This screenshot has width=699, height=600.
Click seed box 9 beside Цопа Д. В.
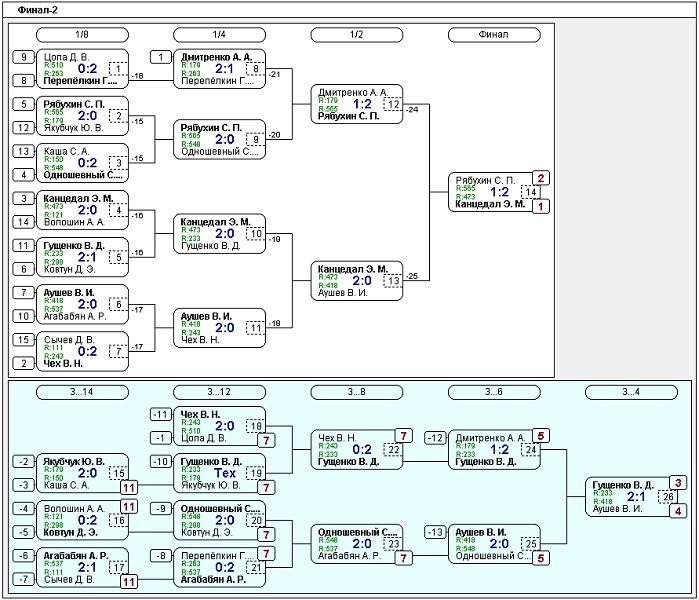click(24, 57)
